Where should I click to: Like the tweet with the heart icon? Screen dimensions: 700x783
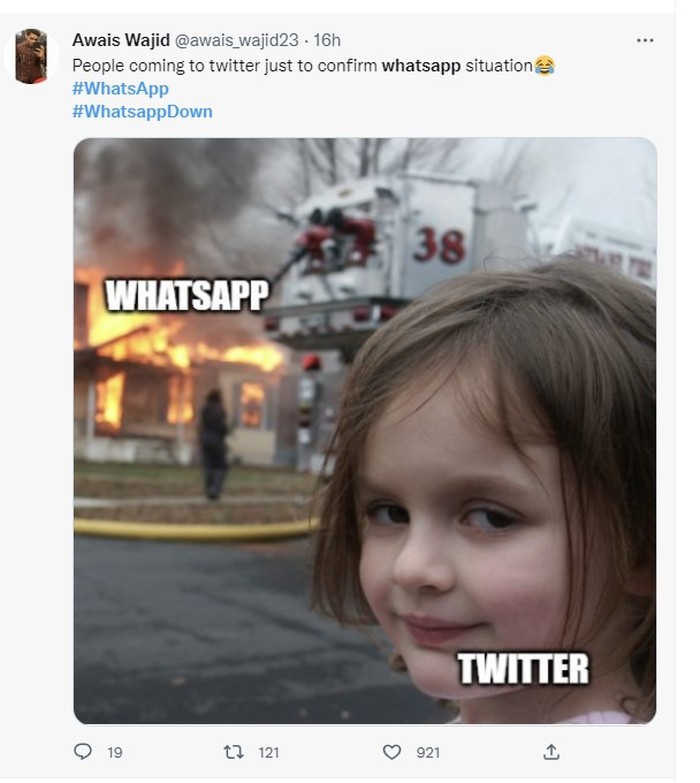tap(392, 752)
